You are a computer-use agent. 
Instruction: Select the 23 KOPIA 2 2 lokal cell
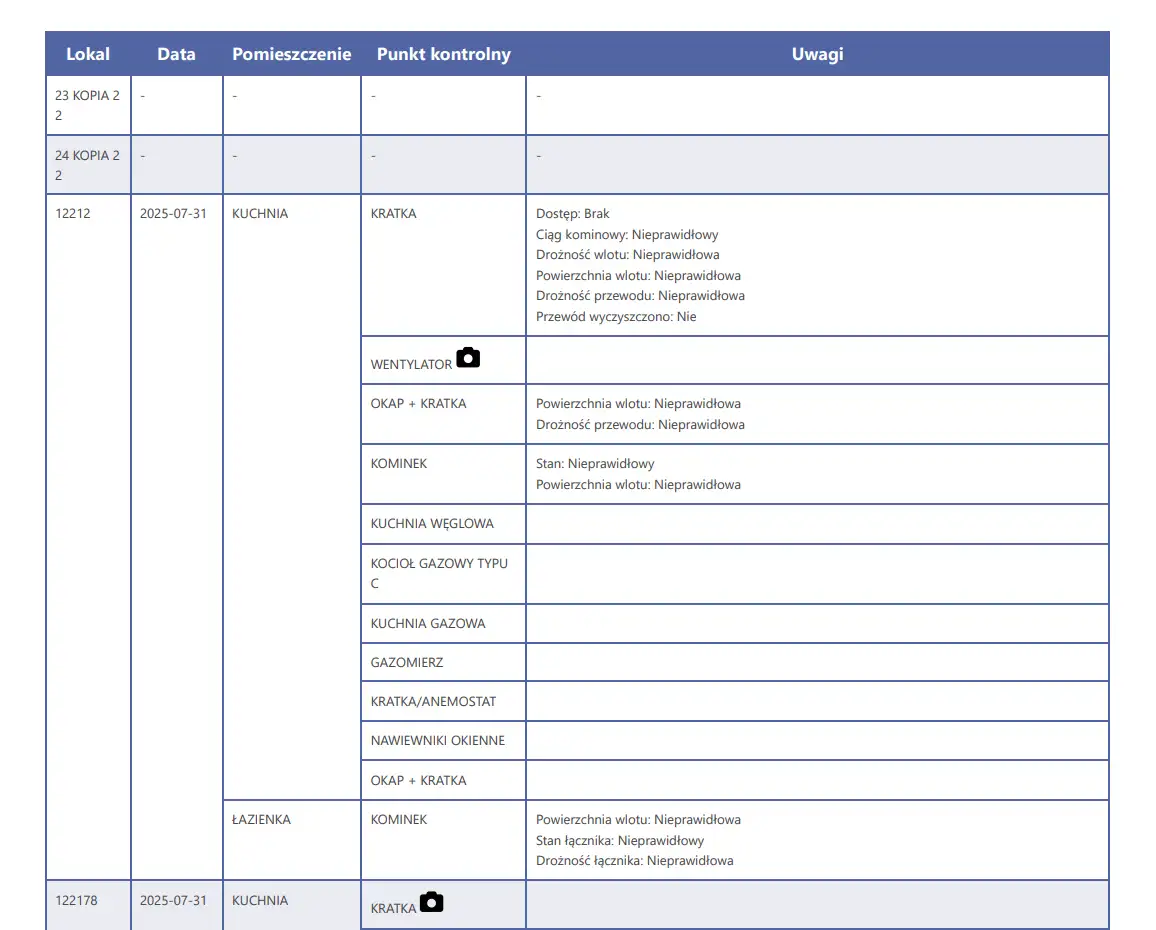pyautogui.click(x=87, y=105)
